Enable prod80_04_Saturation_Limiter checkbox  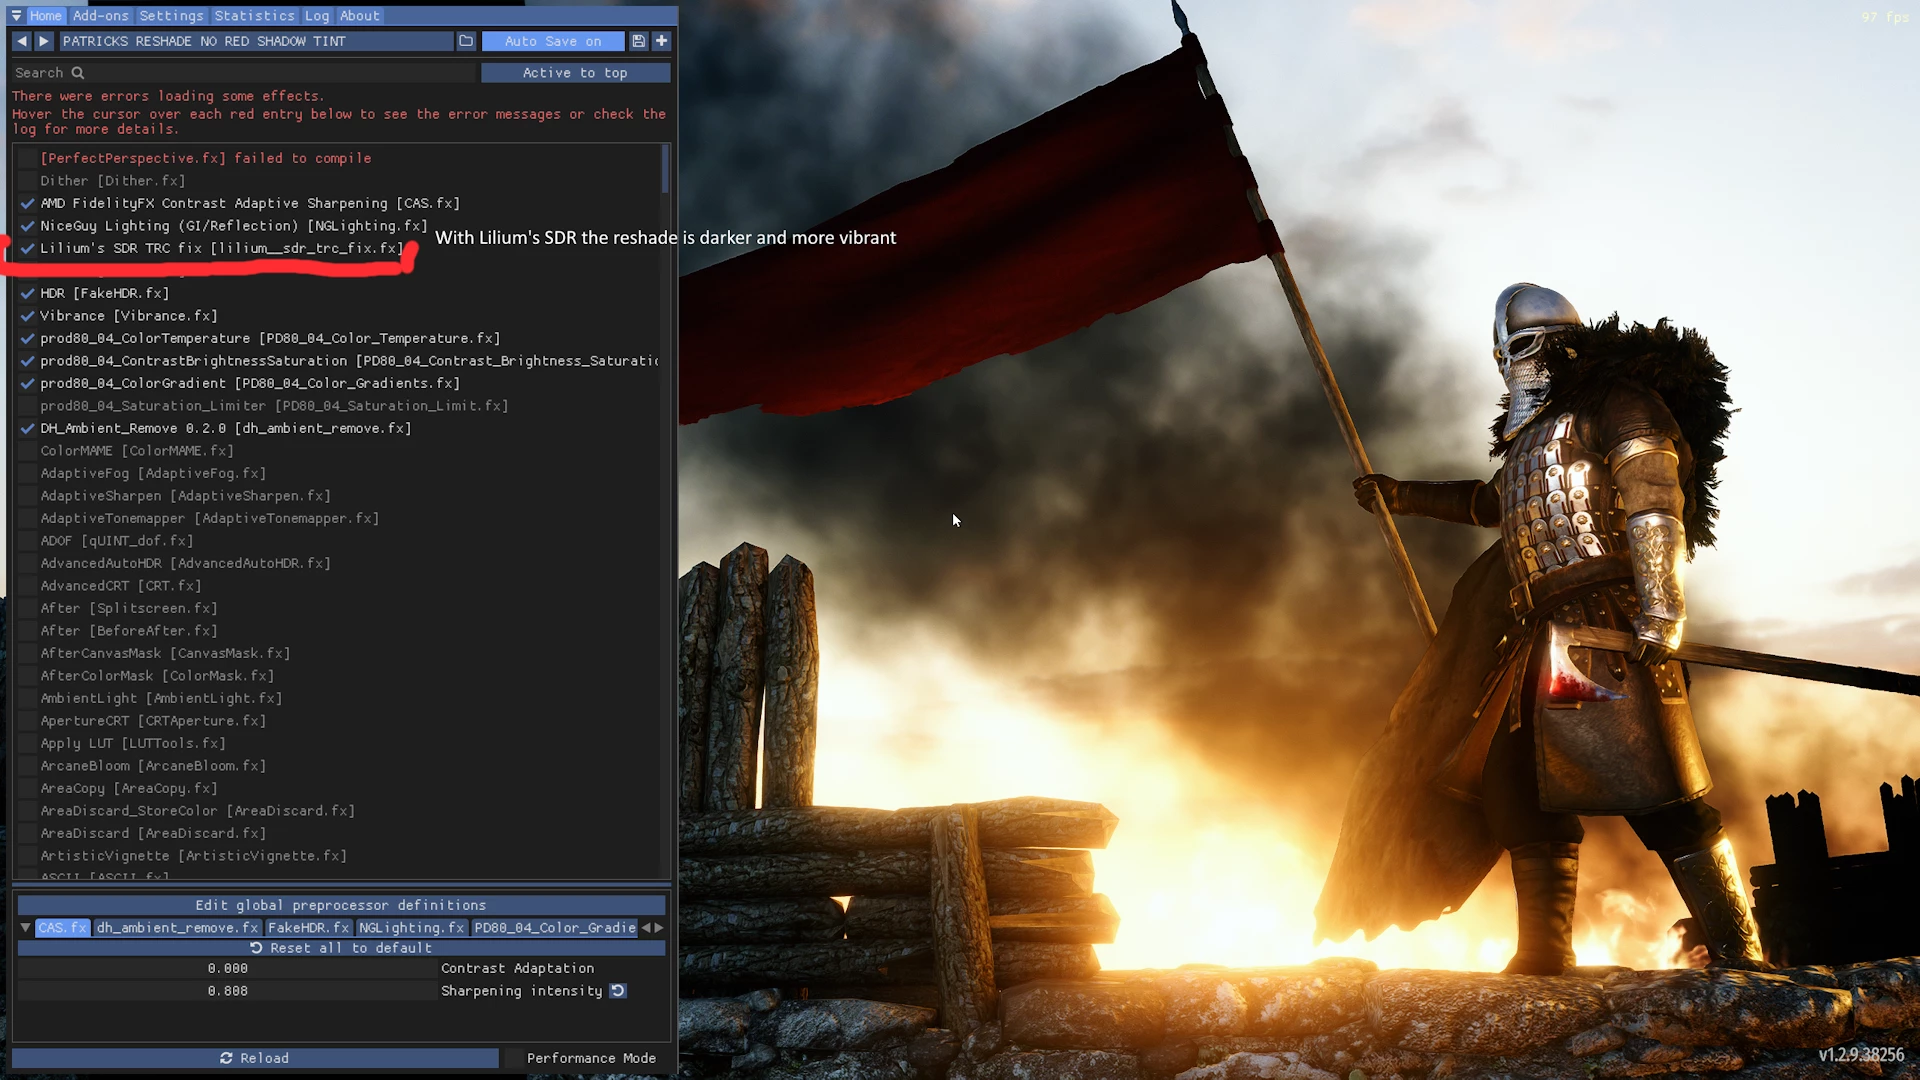point(28,406)
